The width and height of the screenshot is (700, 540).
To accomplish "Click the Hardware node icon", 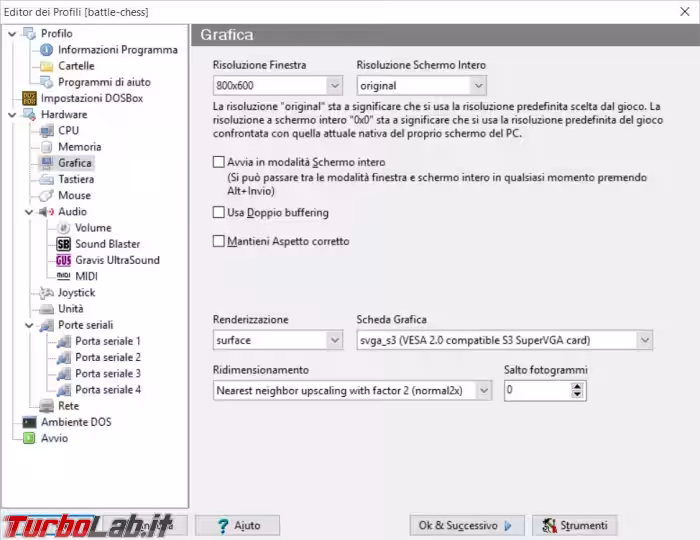I will pos(29,115).
